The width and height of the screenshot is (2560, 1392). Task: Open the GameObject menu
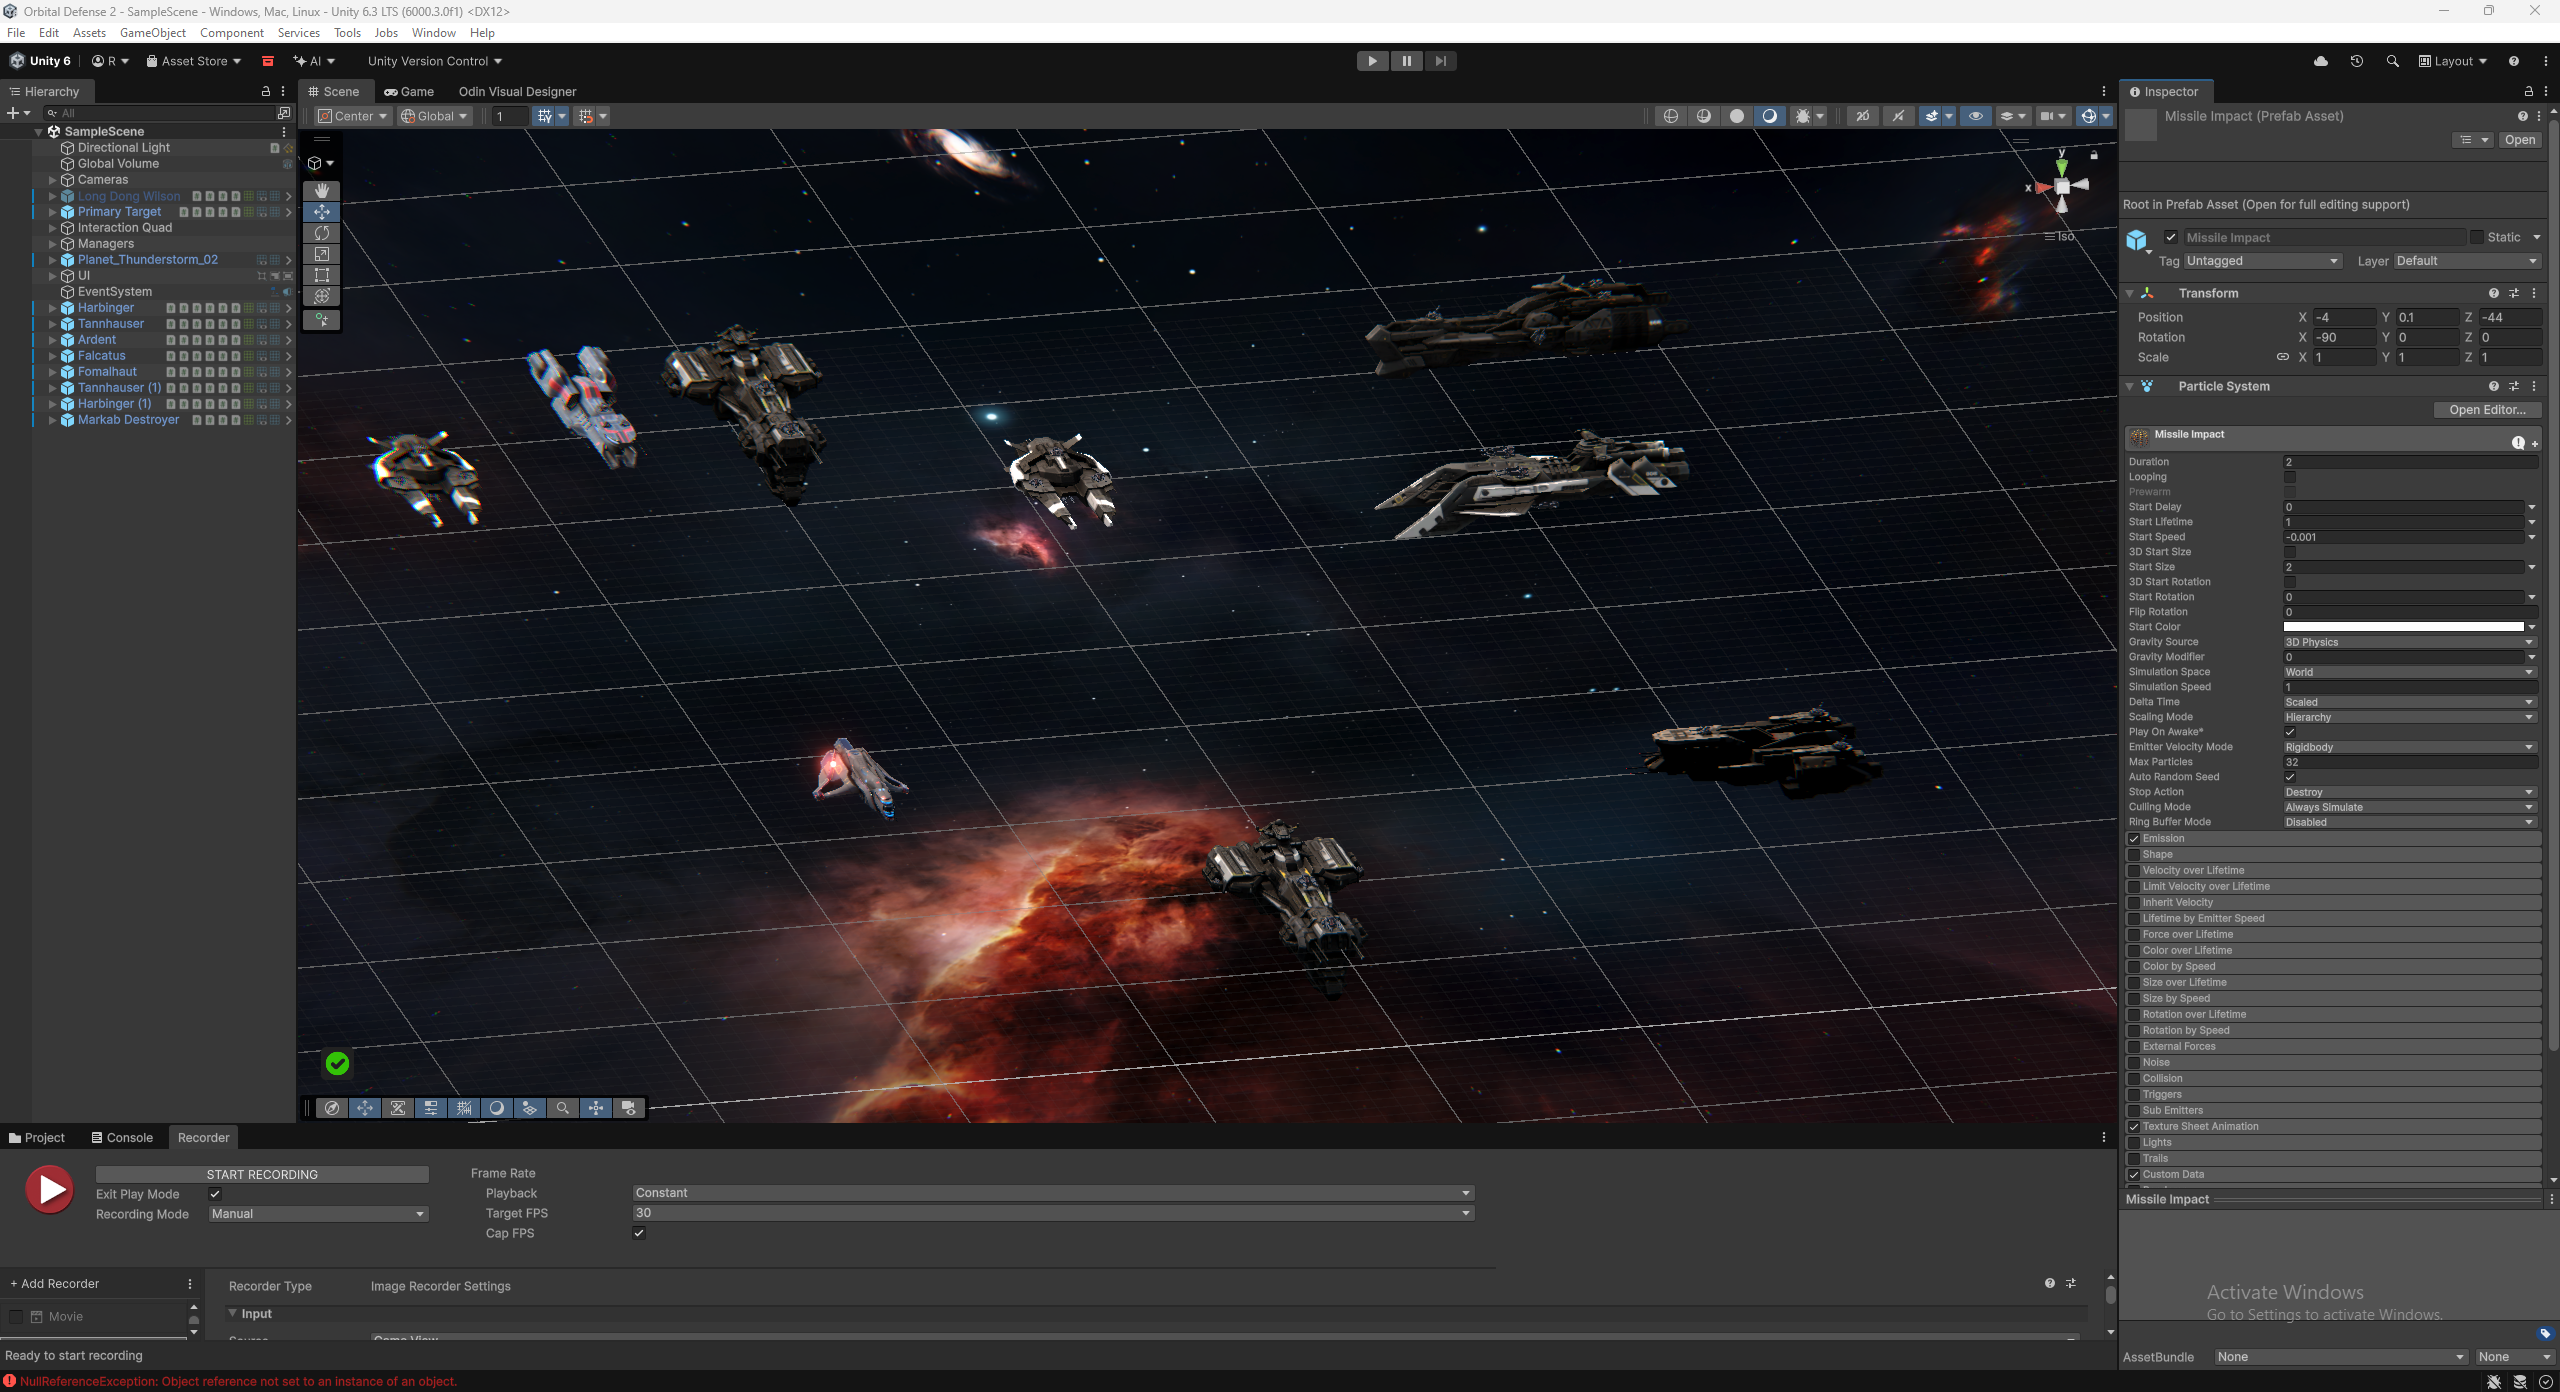coord(153,33)
